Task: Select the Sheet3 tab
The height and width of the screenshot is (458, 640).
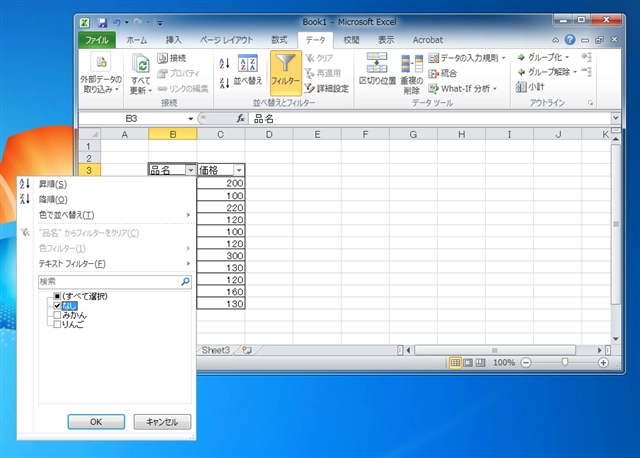Action: click(x=216, y=350)
